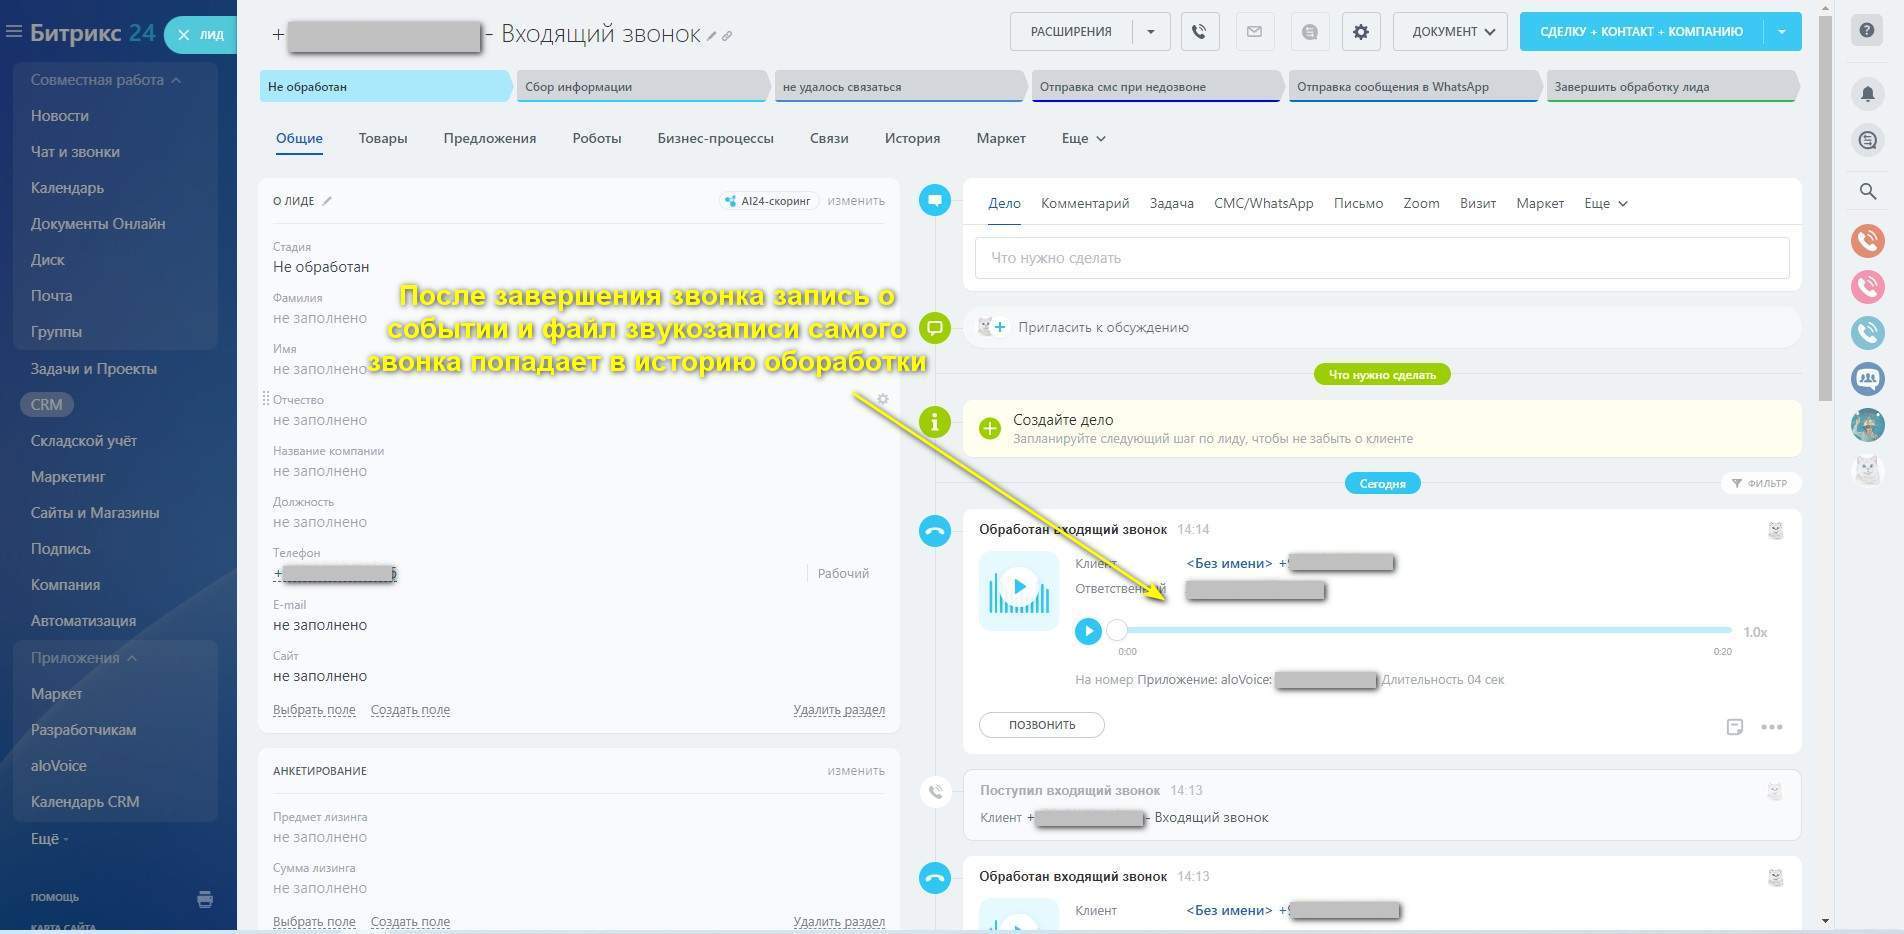
Task: Click the pink phone icon in right sidebar
Action: (x=1867, y=287)
